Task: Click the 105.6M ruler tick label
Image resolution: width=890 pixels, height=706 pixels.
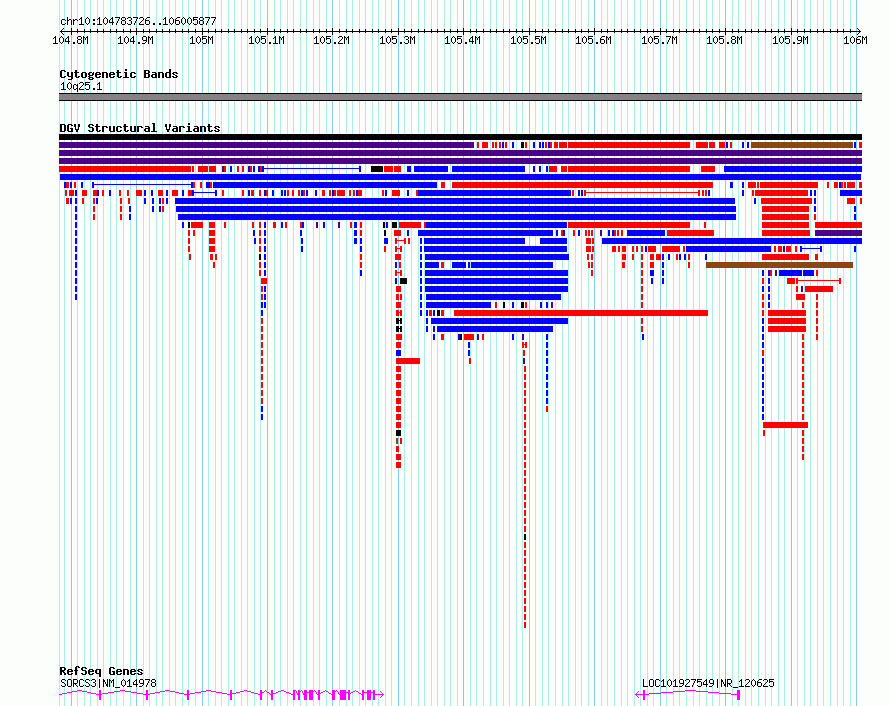Action: point(593,40)
